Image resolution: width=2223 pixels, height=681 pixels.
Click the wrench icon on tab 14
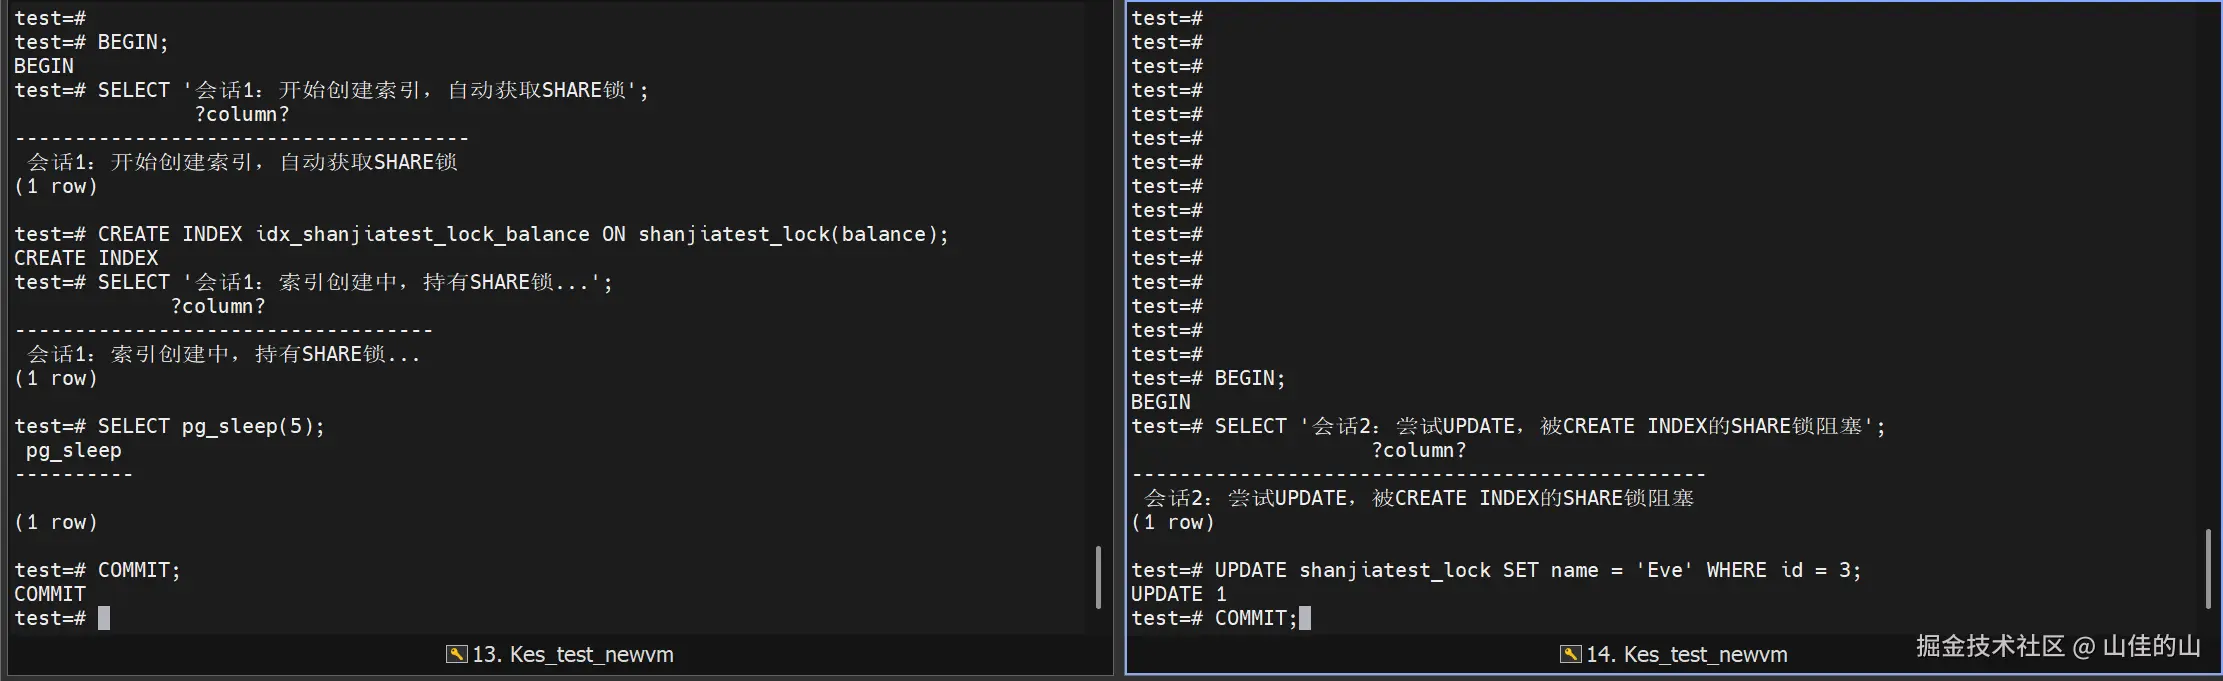coord(1570,654)
